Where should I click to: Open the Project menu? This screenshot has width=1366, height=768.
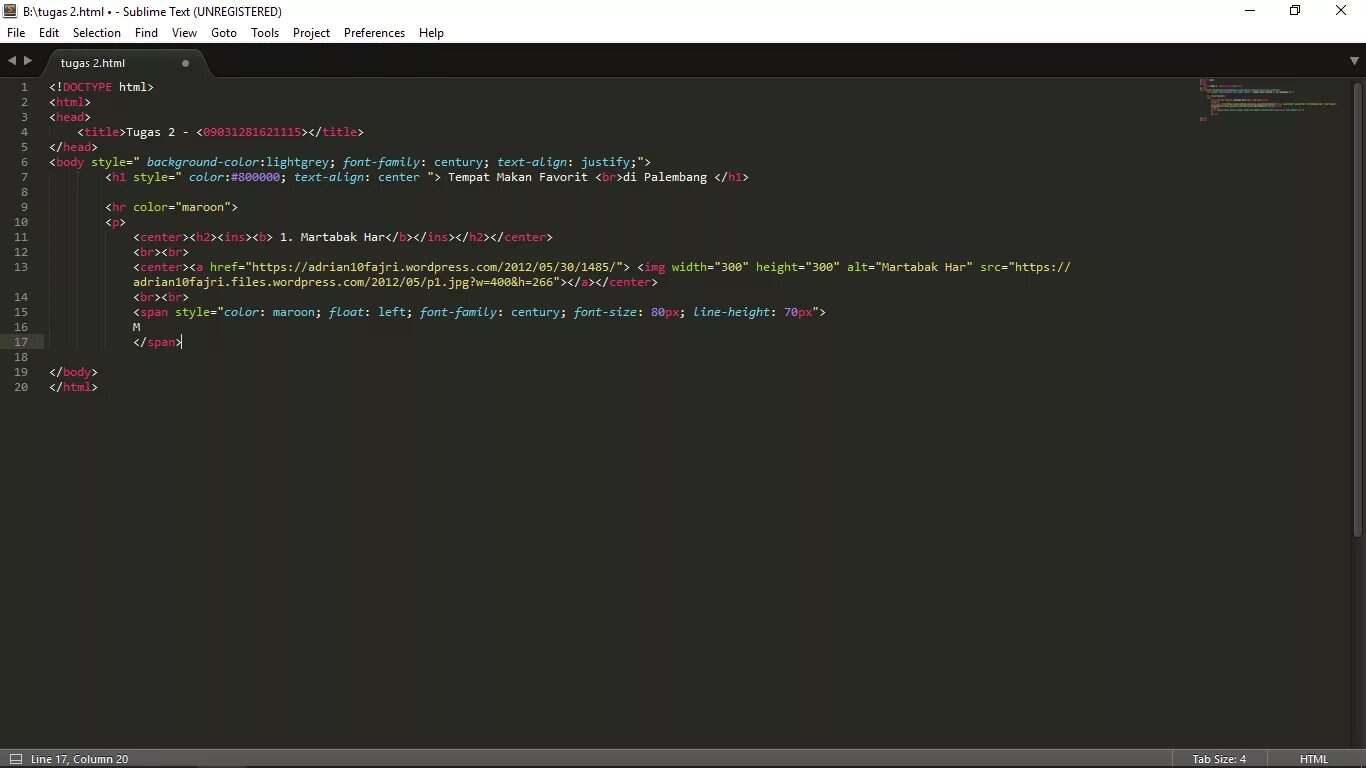click(311, 33)
